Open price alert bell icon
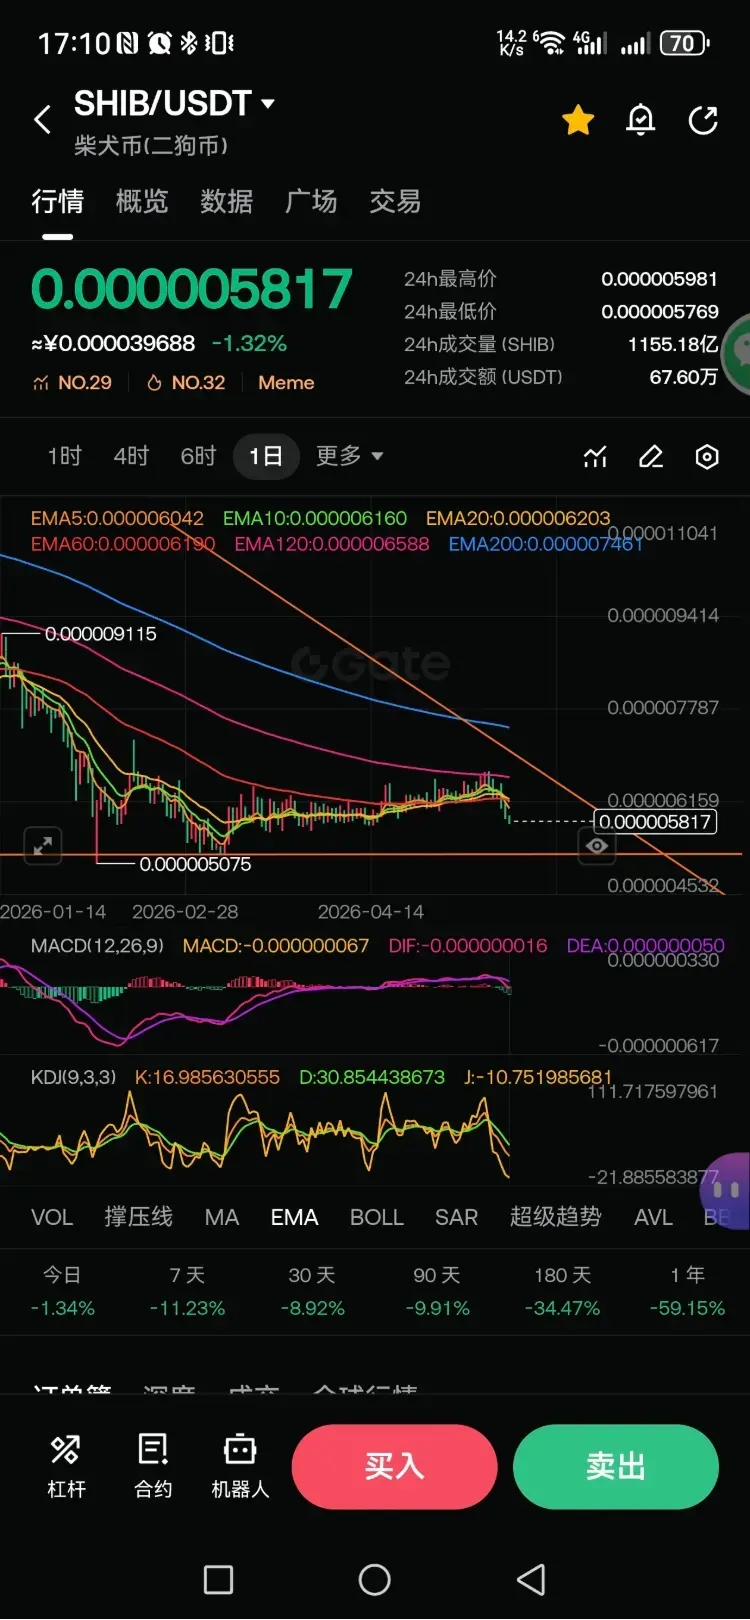 click(640, 120)
